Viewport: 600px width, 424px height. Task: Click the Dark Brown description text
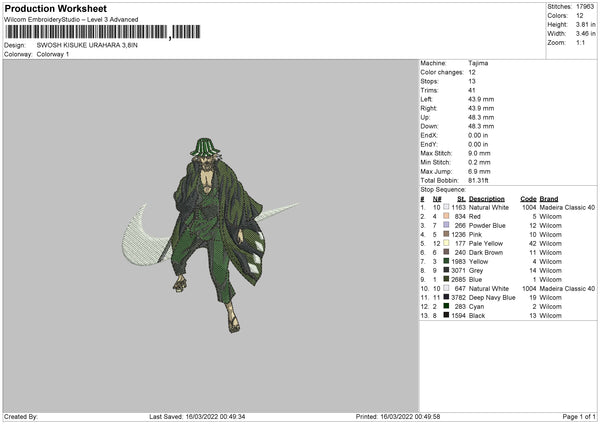tap(486, 253)
